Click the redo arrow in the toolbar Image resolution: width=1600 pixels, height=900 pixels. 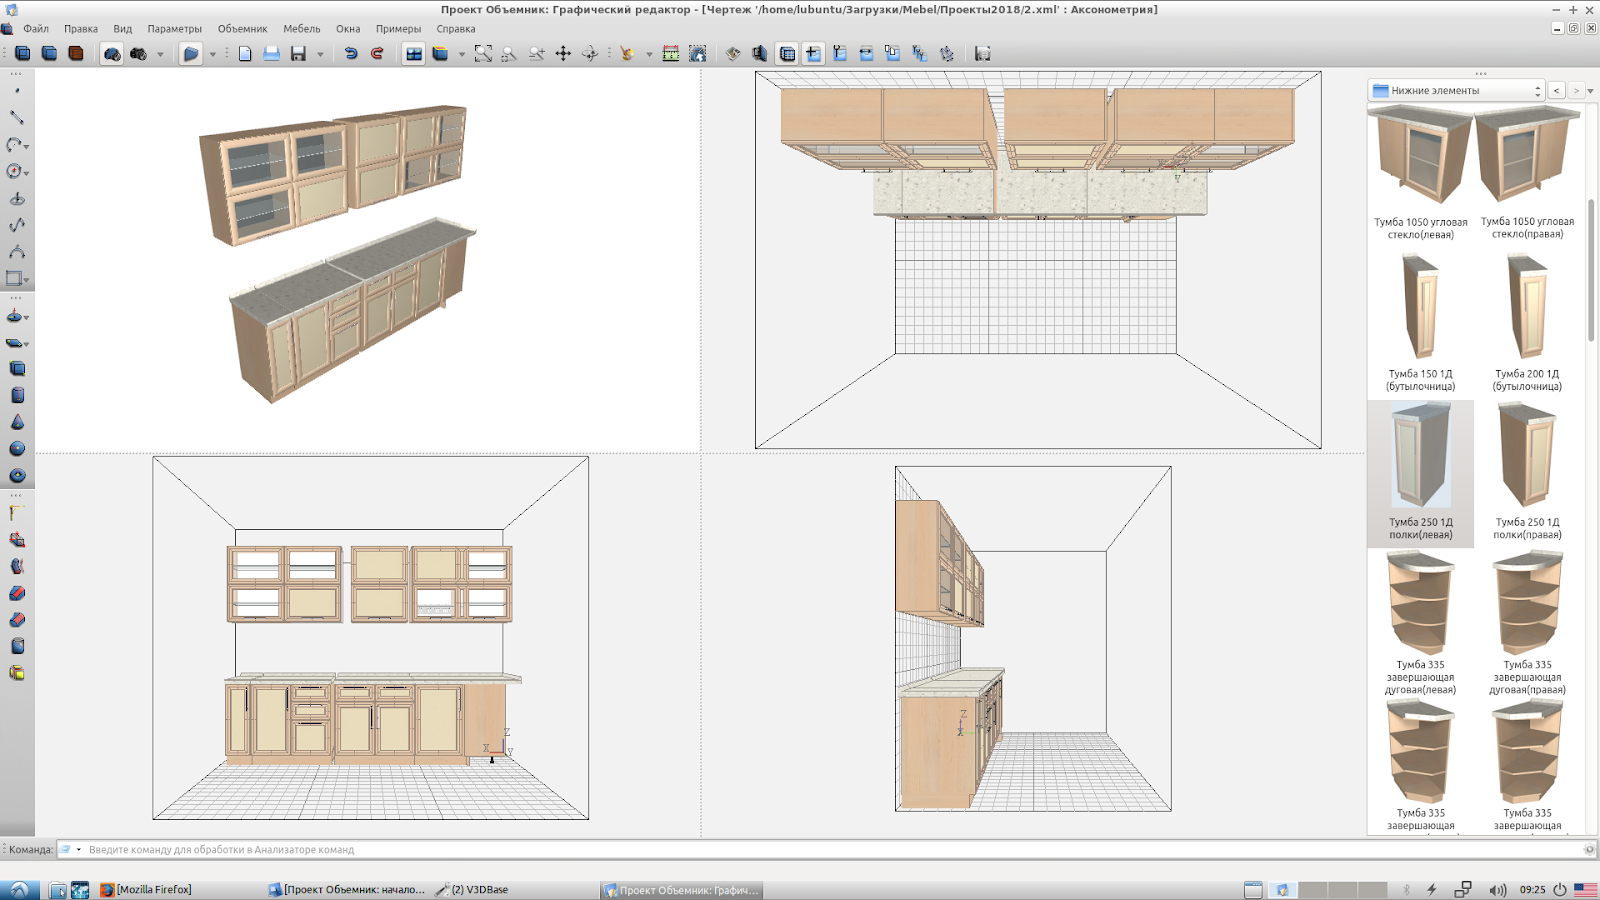[x=377, y=54]
